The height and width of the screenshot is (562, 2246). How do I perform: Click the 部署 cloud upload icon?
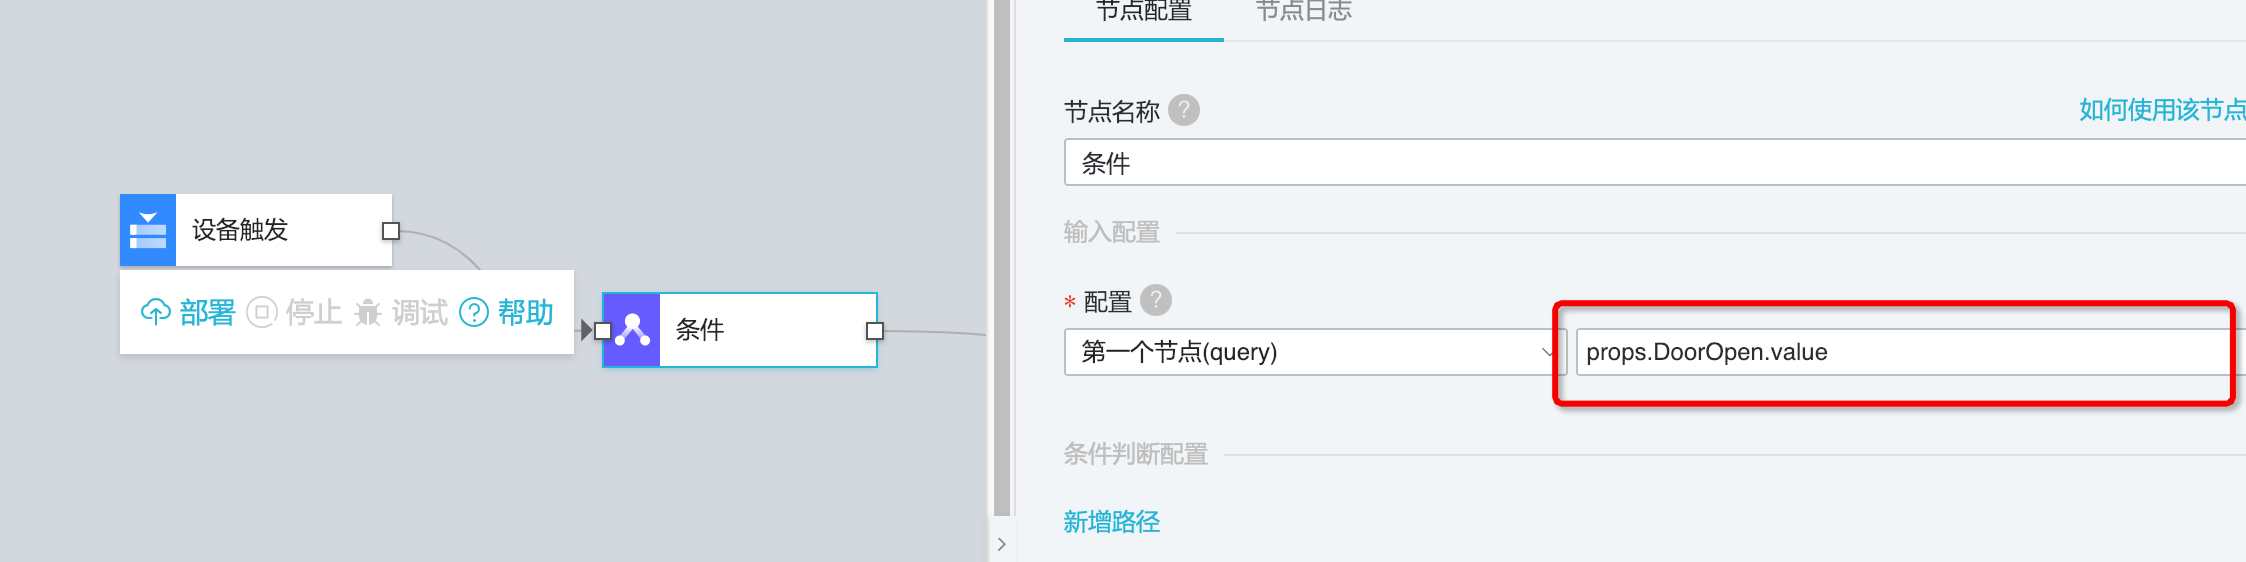(155, 312)
